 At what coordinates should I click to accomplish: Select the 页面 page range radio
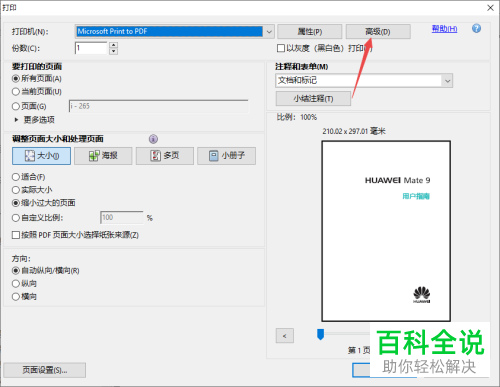pos(29,106)
